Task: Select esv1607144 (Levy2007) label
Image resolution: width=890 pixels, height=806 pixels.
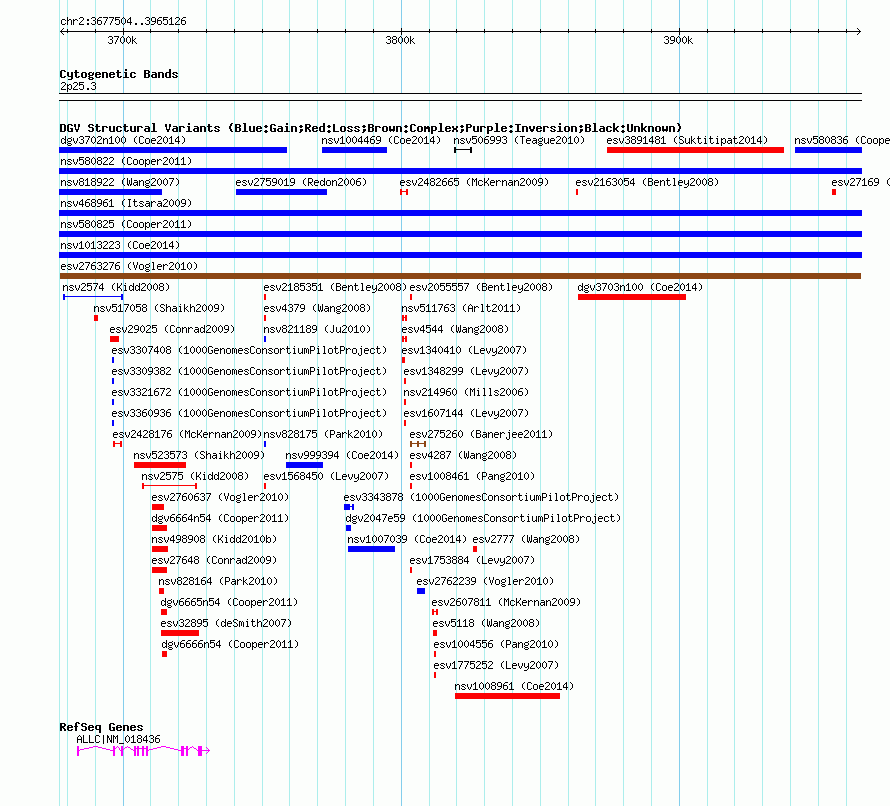Action: click(466, 413)
